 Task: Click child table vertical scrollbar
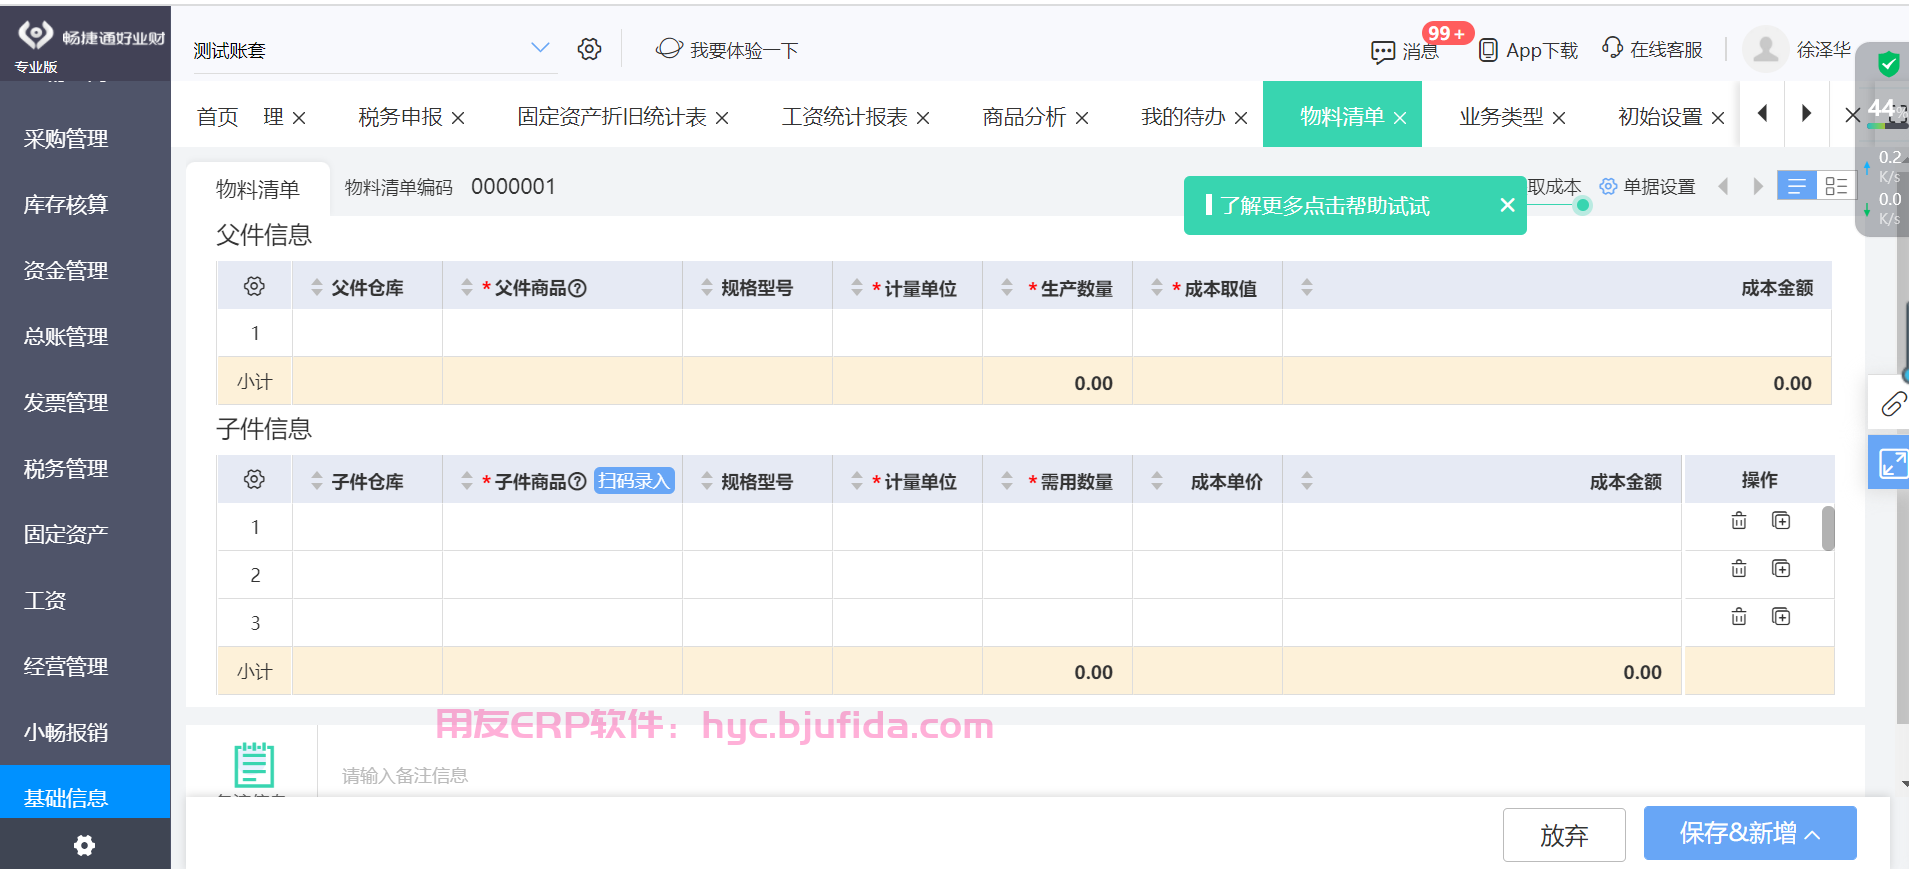[x=1828, y=528]
